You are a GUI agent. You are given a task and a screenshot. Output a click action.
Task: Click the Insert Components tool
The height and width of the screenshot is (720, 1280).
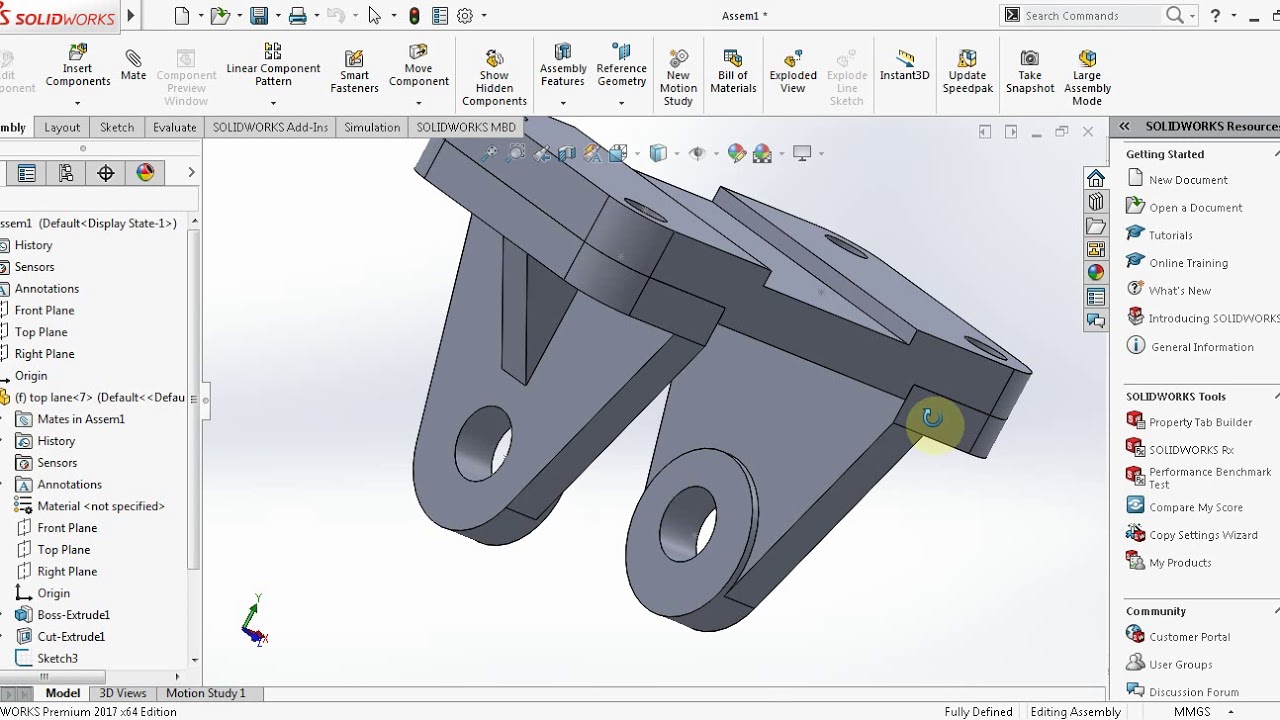point(77,67)
